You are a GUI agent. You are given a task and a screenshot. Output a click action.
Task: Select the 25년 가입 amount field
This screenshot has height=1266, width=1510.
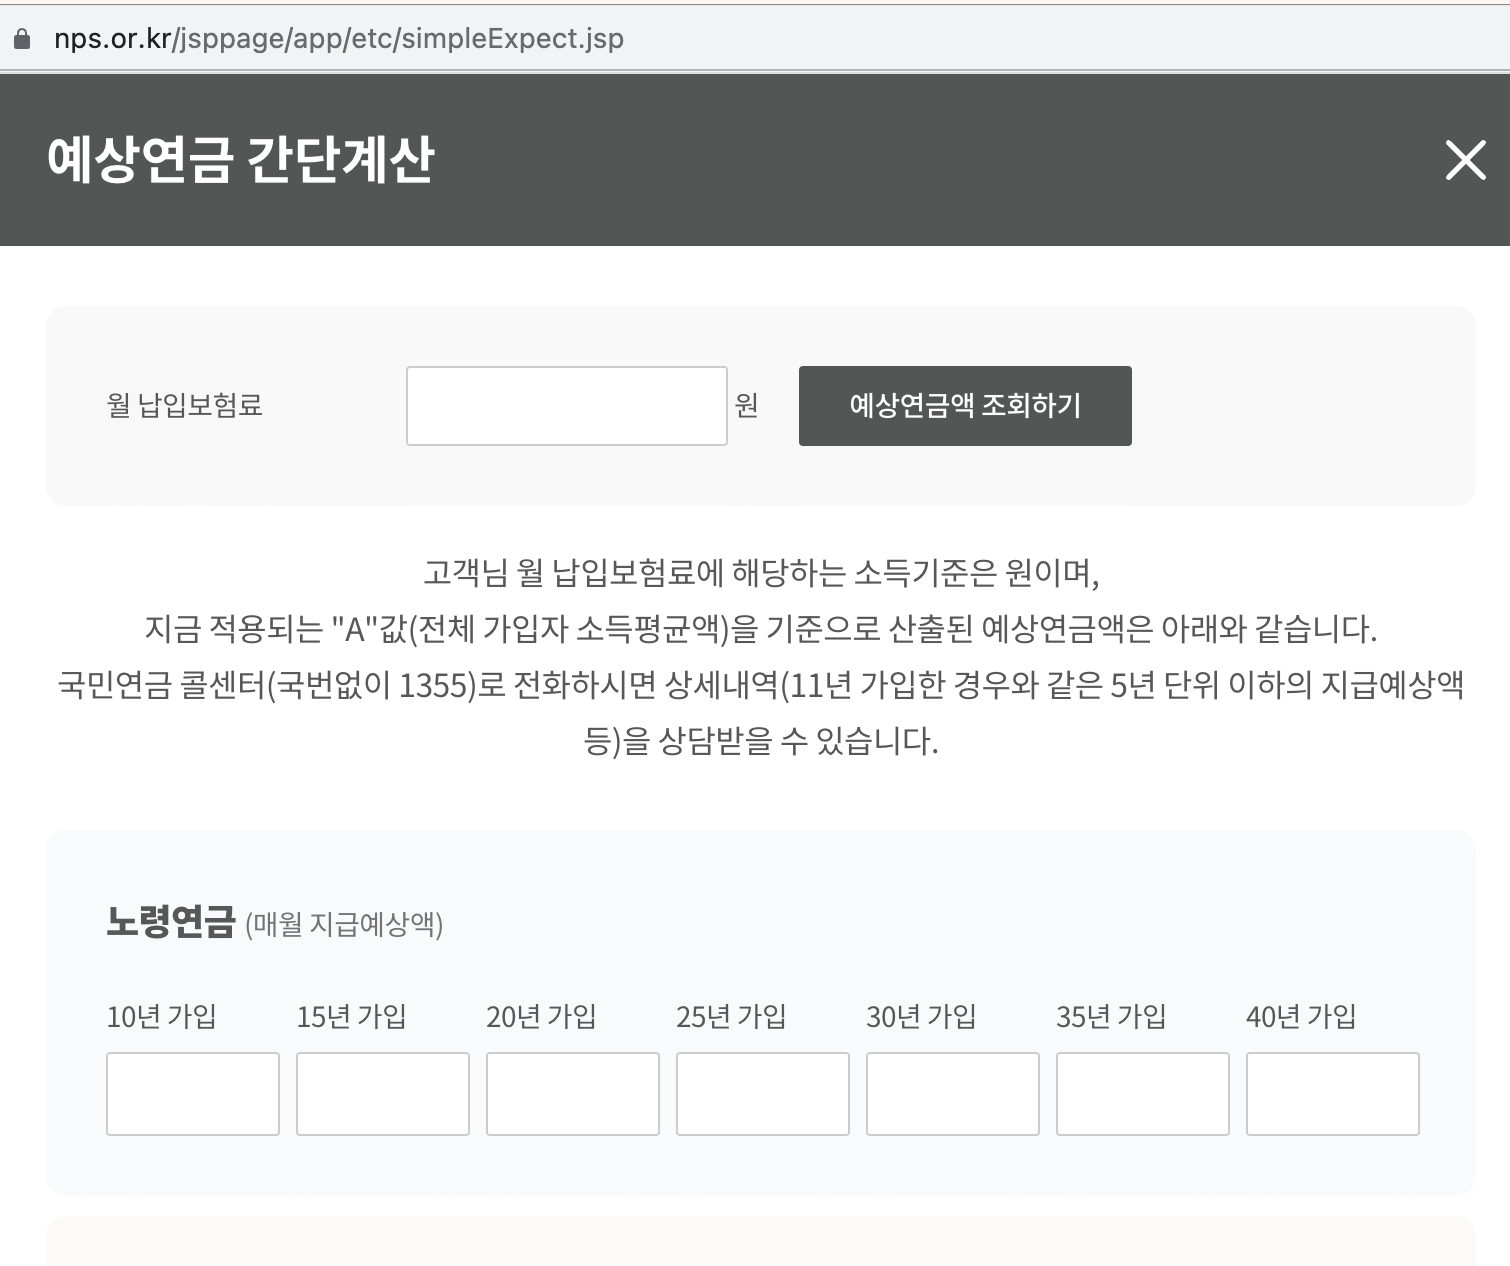[762, 1094]
